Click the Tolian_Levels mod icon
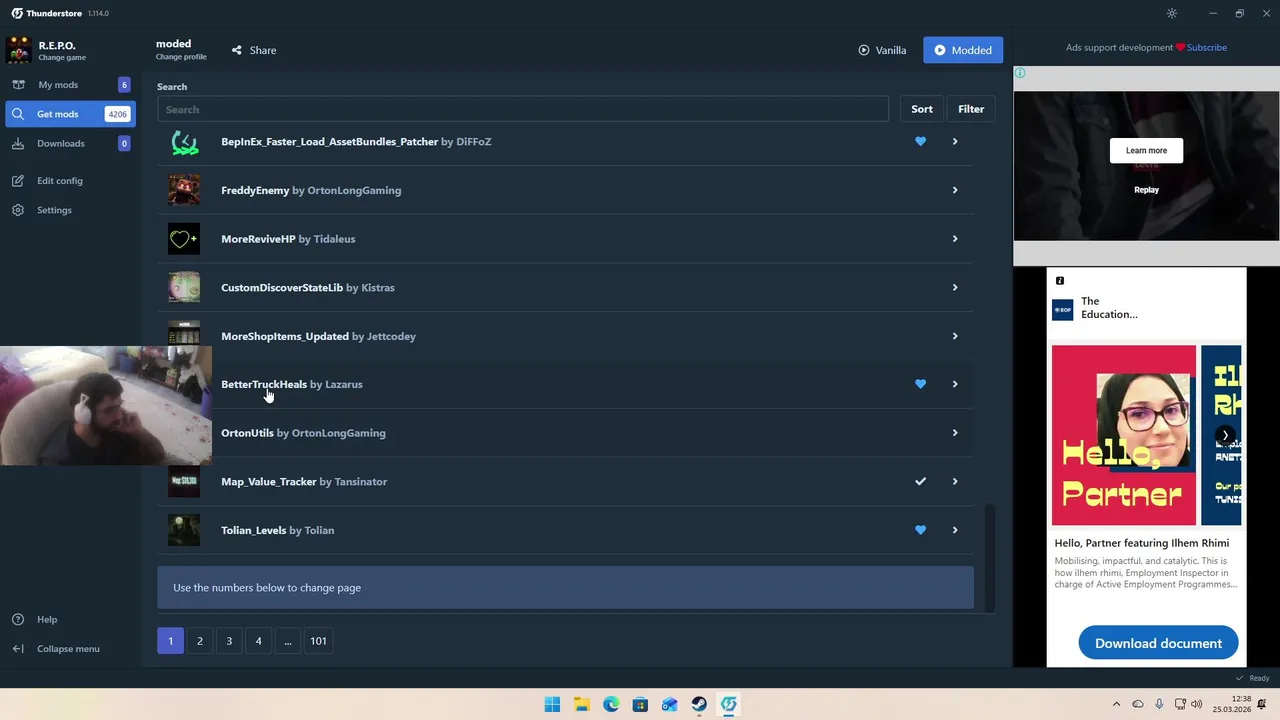 click(184, 530)
